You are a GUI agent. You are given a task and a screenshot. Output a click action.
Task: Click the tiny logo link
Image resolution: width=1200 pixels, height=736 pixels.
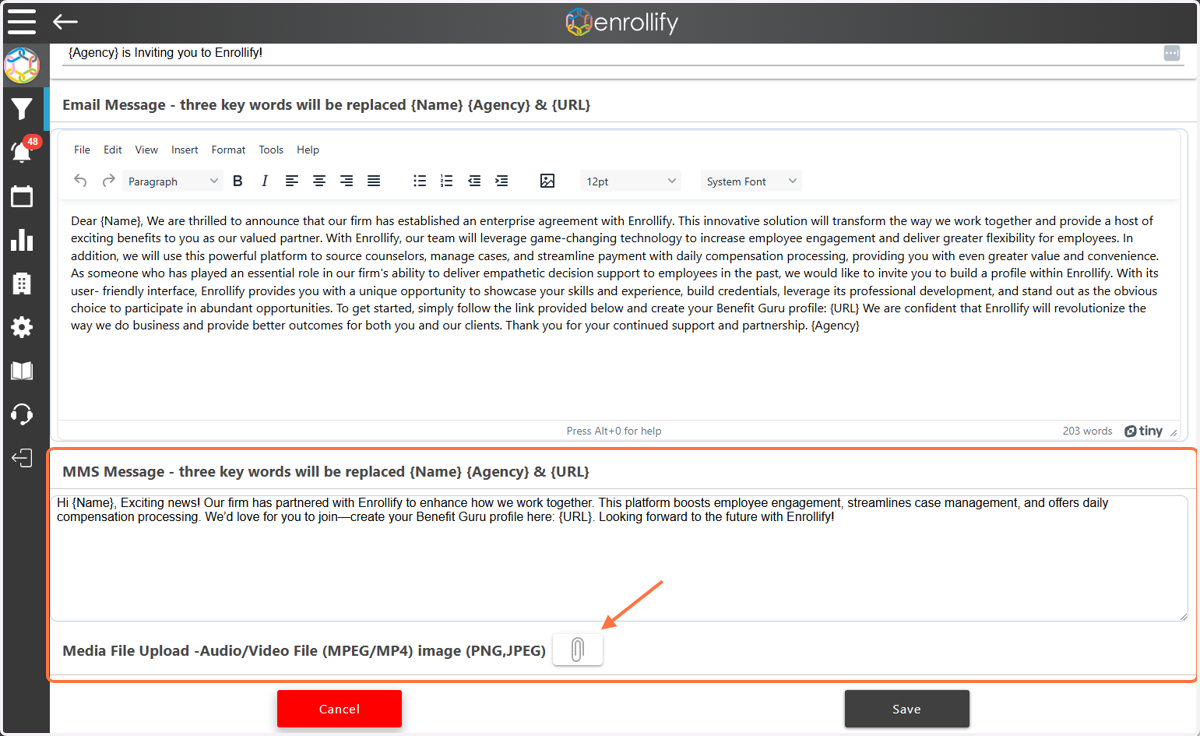(1143, 431)
